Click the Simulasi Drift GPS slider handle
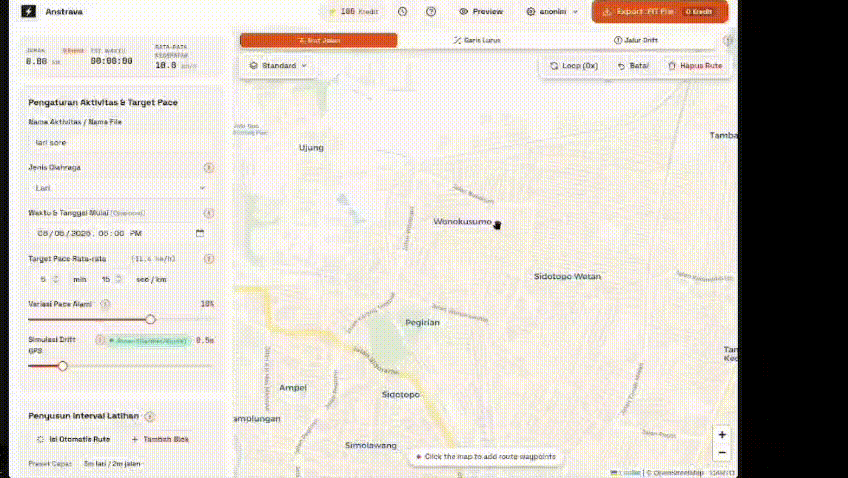Viewport: 848px width, 478px height. tap(63, 366)
